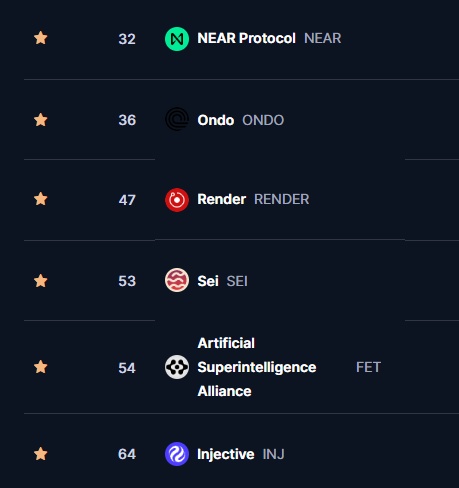The height and width of the screenshot is (488, 459).
Task: Open the Ondo coin page link
Action: coord(215,120)
